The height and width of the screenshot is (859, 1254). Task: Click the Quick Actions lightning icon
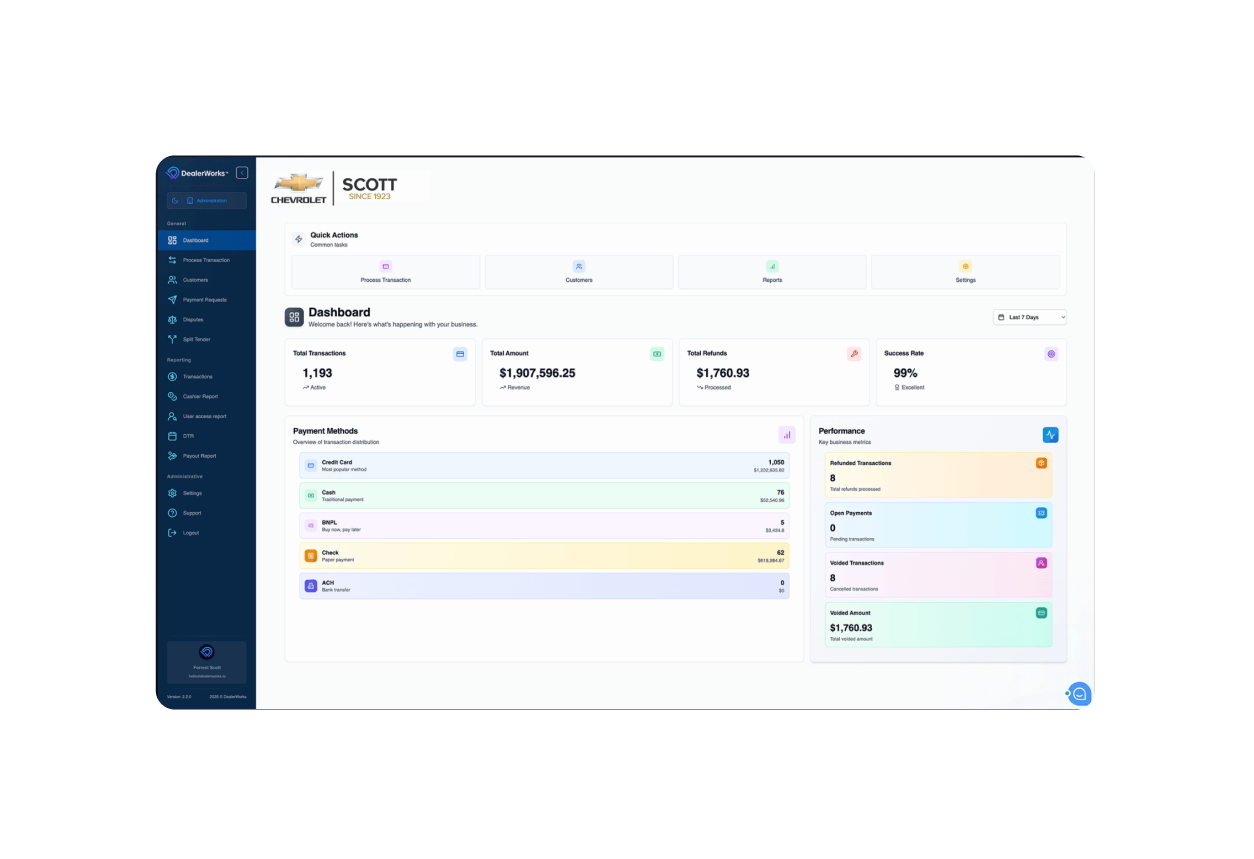pos(298,239)
